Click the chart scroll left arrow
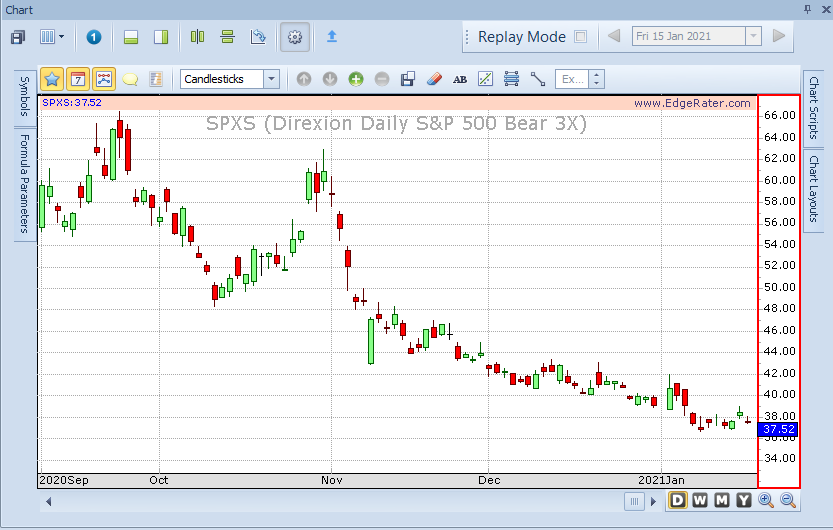833x530 pixels. (48, 501)
